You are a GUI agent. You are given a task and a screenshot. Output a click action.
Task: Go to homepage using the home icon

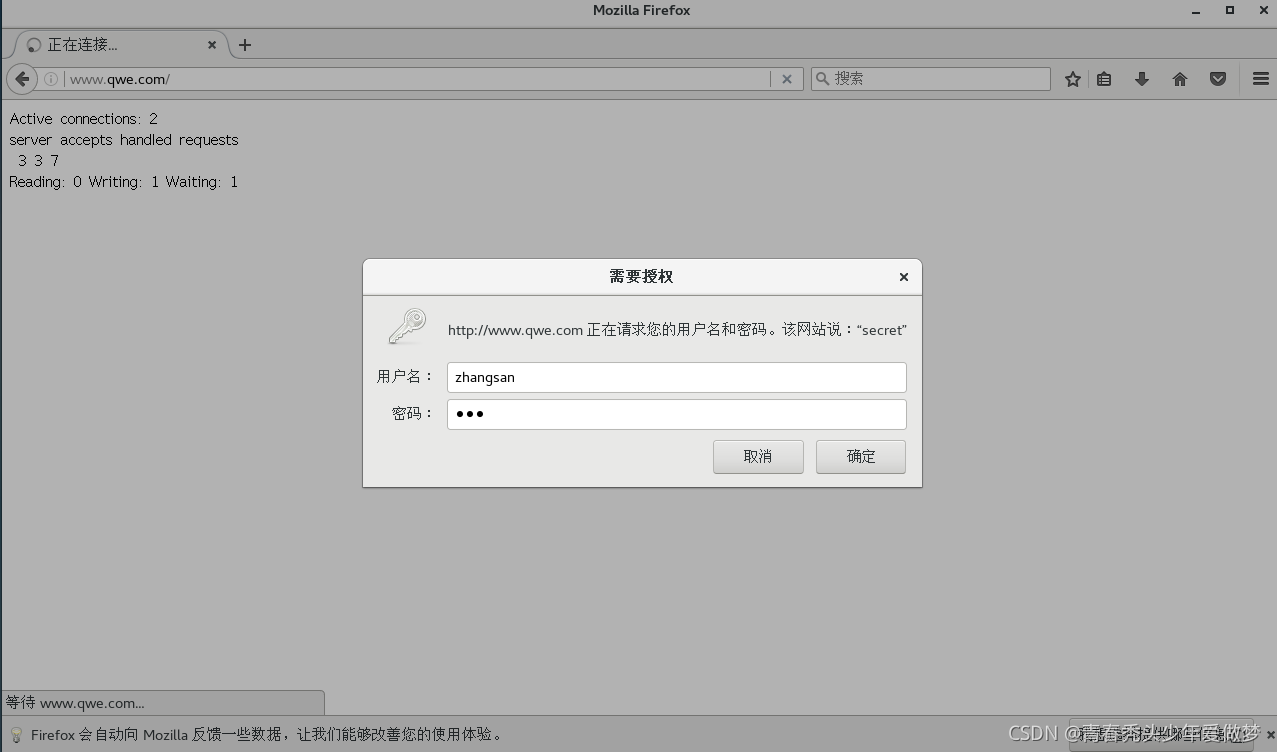point(1180,78)
